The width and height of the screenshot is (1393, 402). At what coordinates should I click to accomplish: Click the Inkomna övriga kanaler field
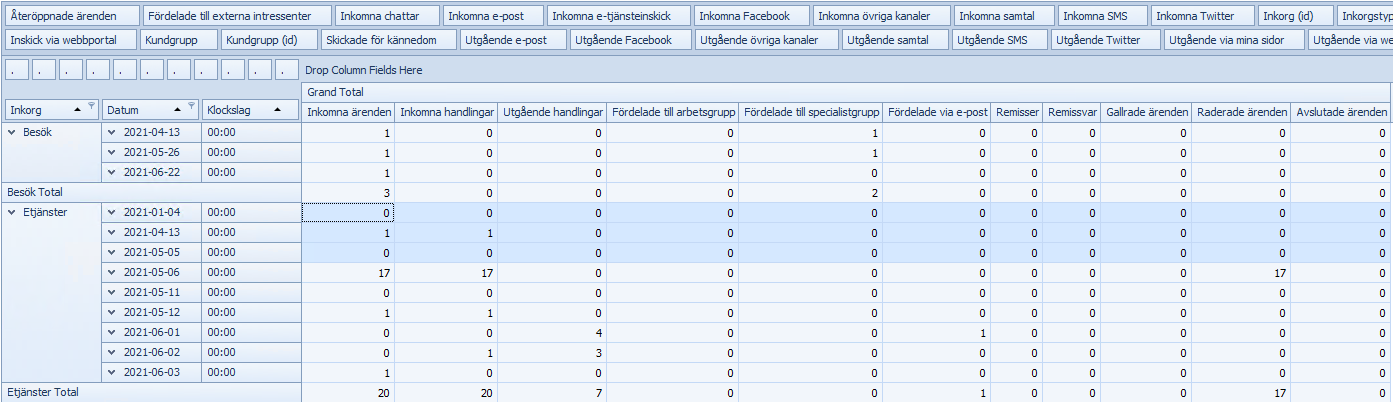pyautogui.click(x=881, y=16)
